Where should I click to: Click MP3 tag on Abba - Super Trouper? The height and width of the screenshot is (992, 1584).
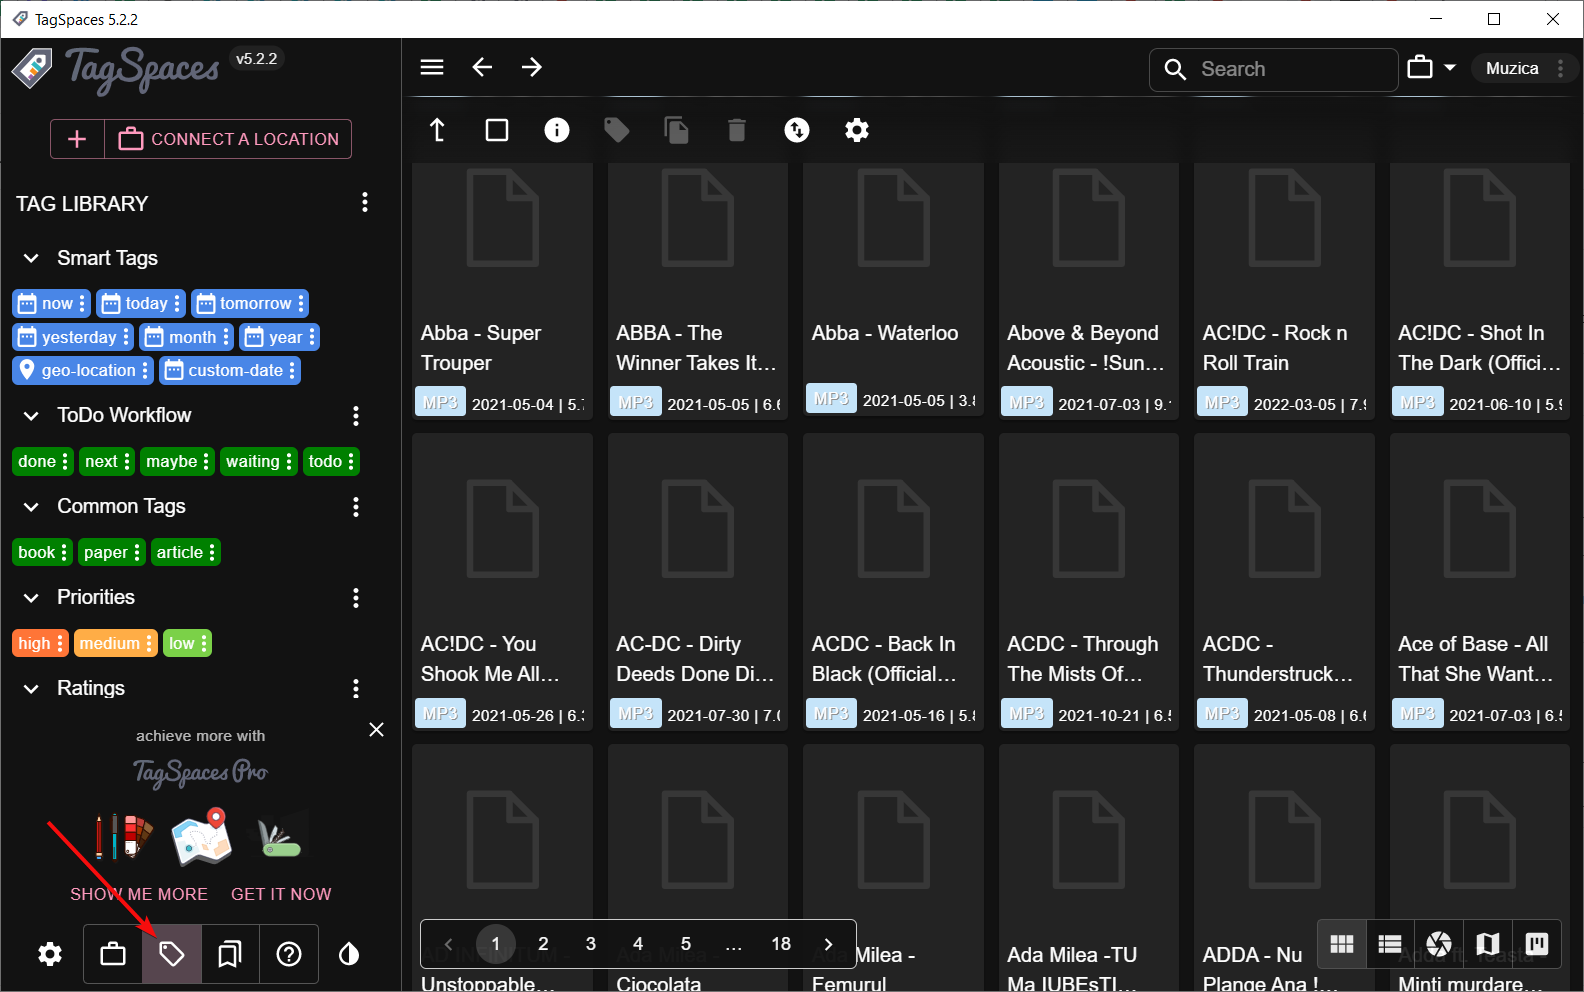pos(440,403)
